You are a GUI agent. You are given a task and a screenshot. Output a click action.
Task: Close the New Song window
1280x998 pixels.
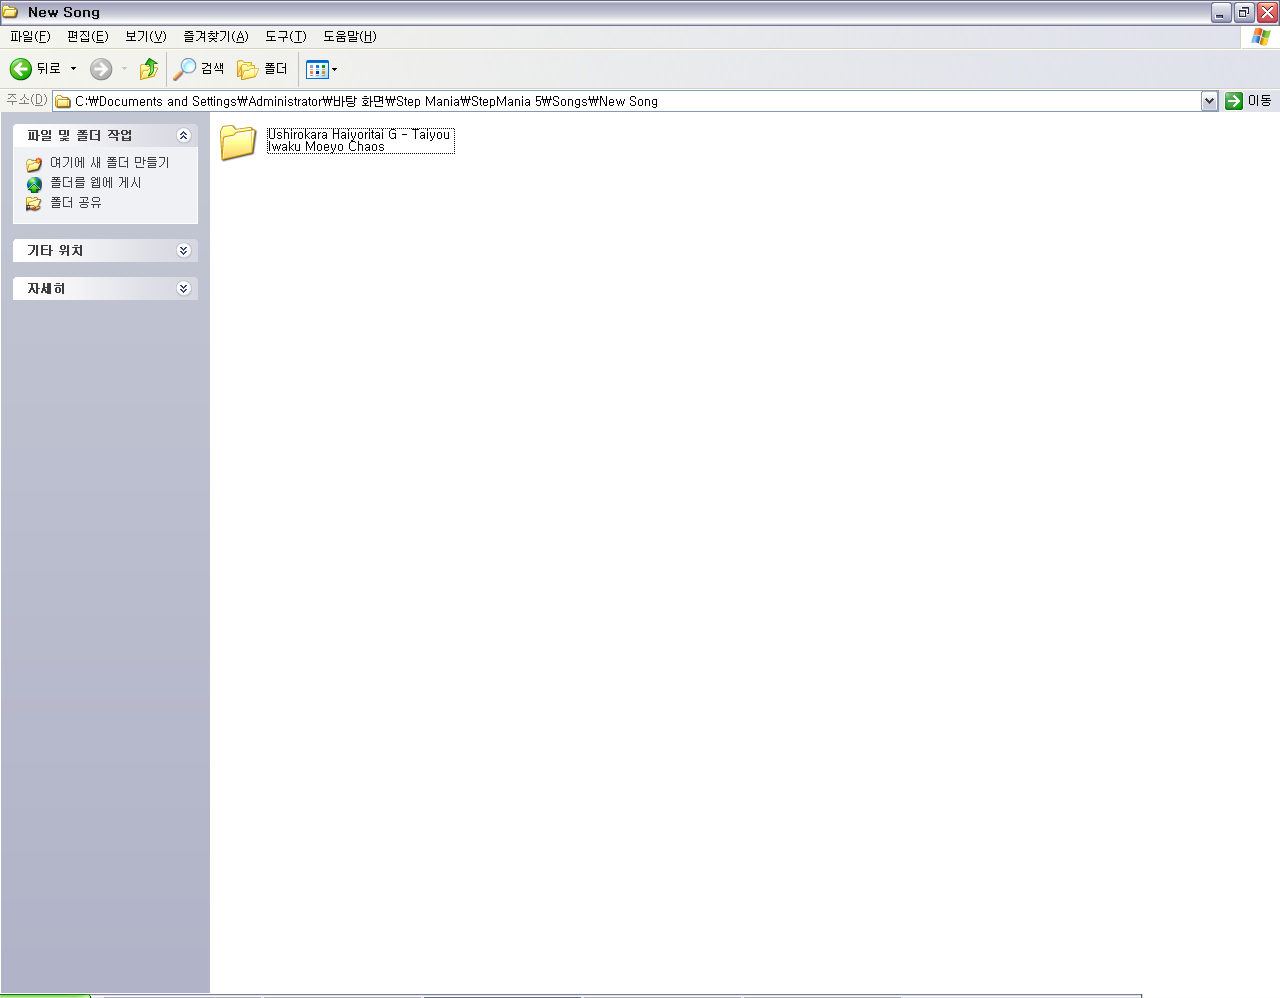(x=1267, y=12)
